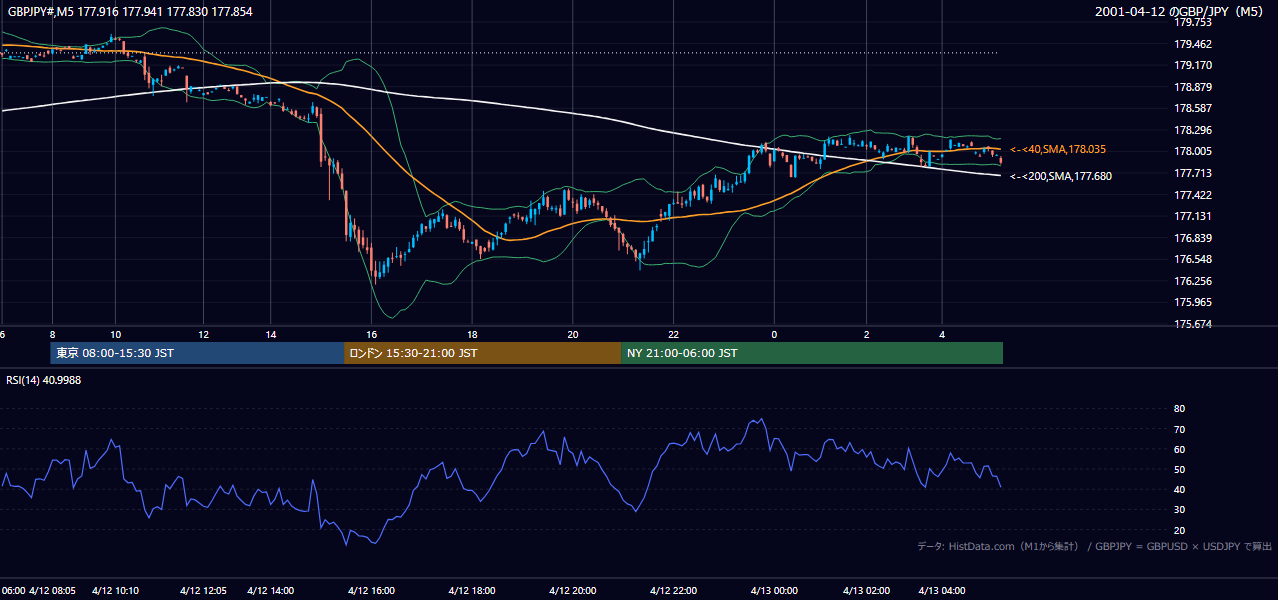
Task: Click the RSI(14) 40.9988 indicator label
Action: coord(44,380)
